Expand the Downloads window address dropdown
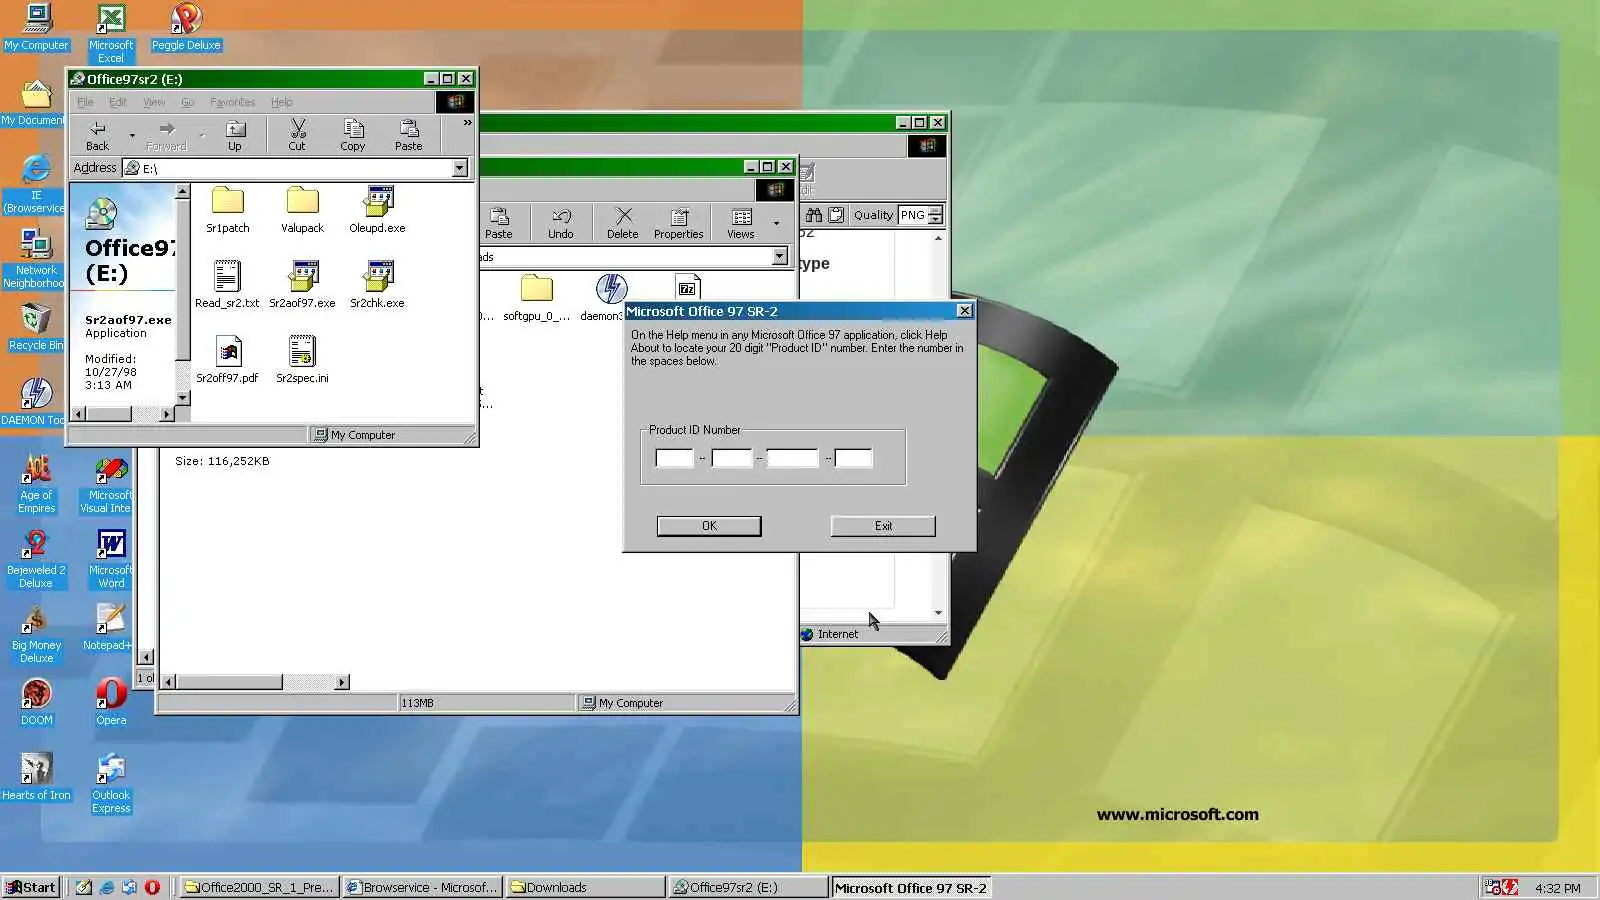The width and height of the screenshot is (1600, 900). pos(780,257)
